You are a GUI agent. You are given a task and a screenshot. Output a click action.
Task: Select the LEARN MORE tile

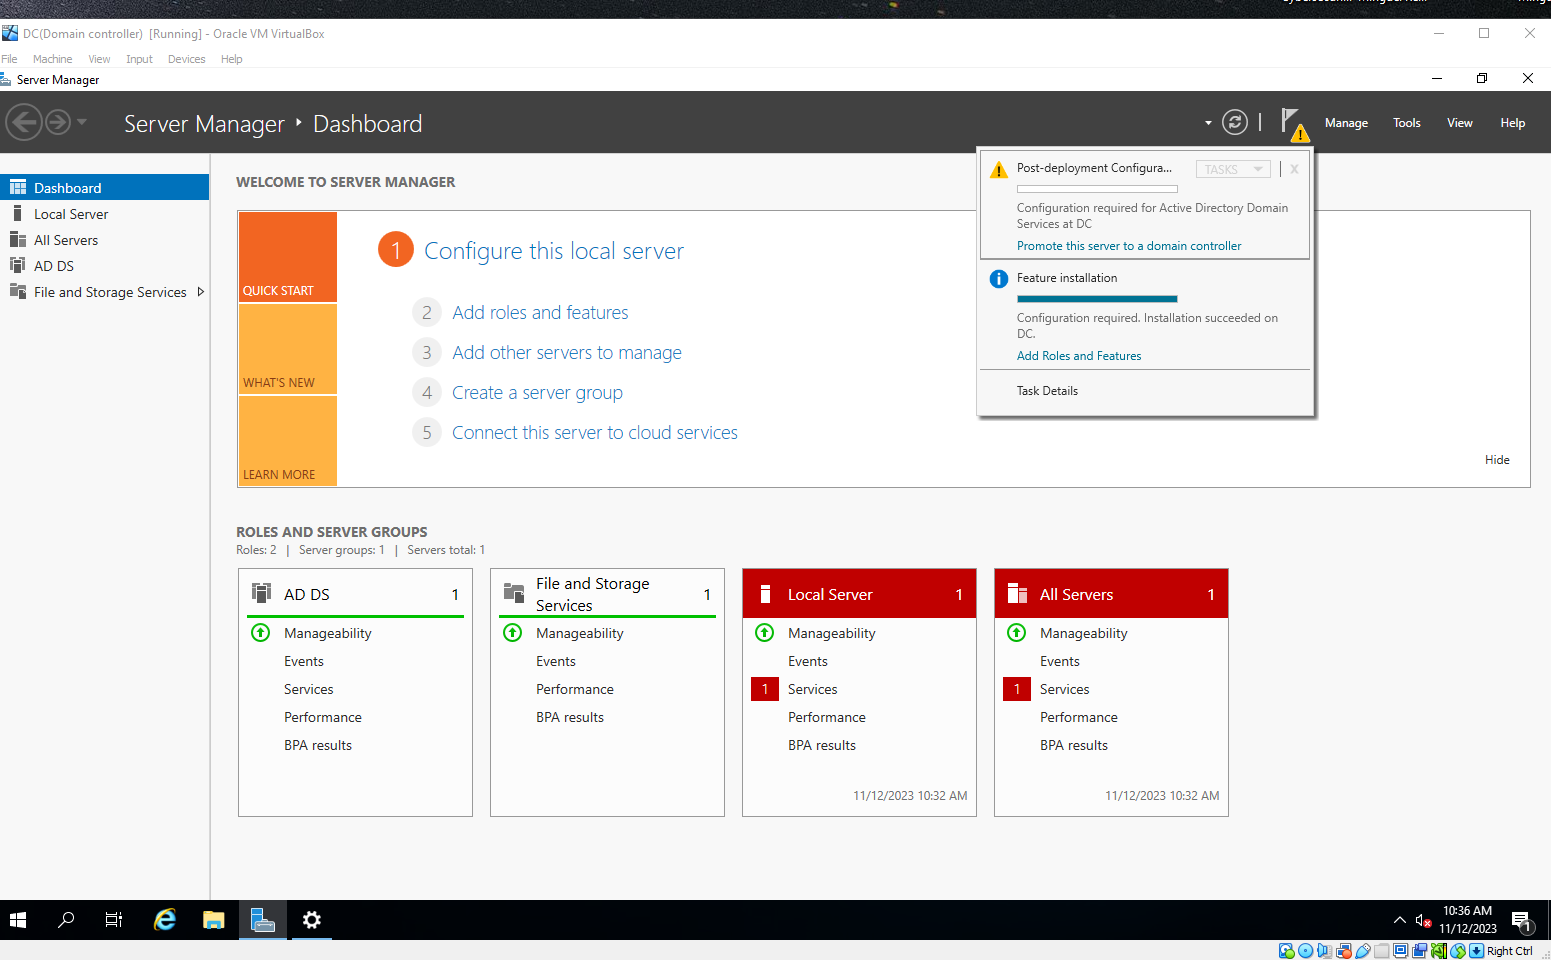288,441
